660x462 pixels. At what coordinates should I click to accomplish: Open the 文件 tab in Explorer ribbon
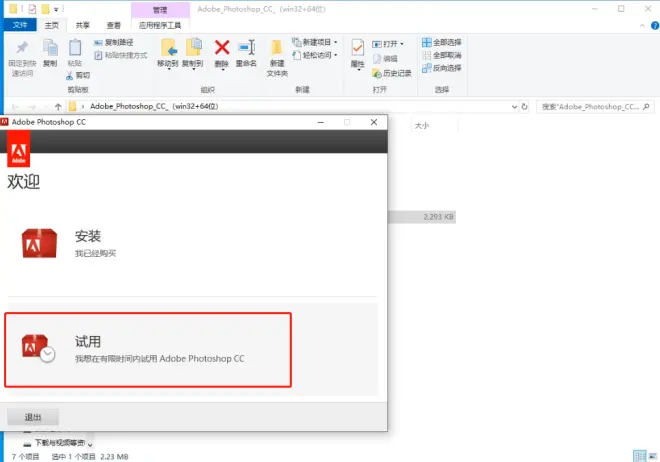[20, 25]
